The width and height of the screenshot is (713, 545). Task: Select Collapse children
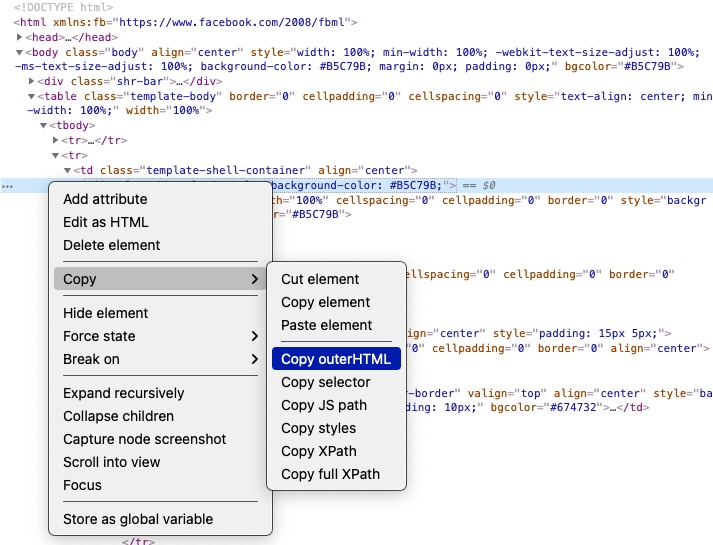160,416
